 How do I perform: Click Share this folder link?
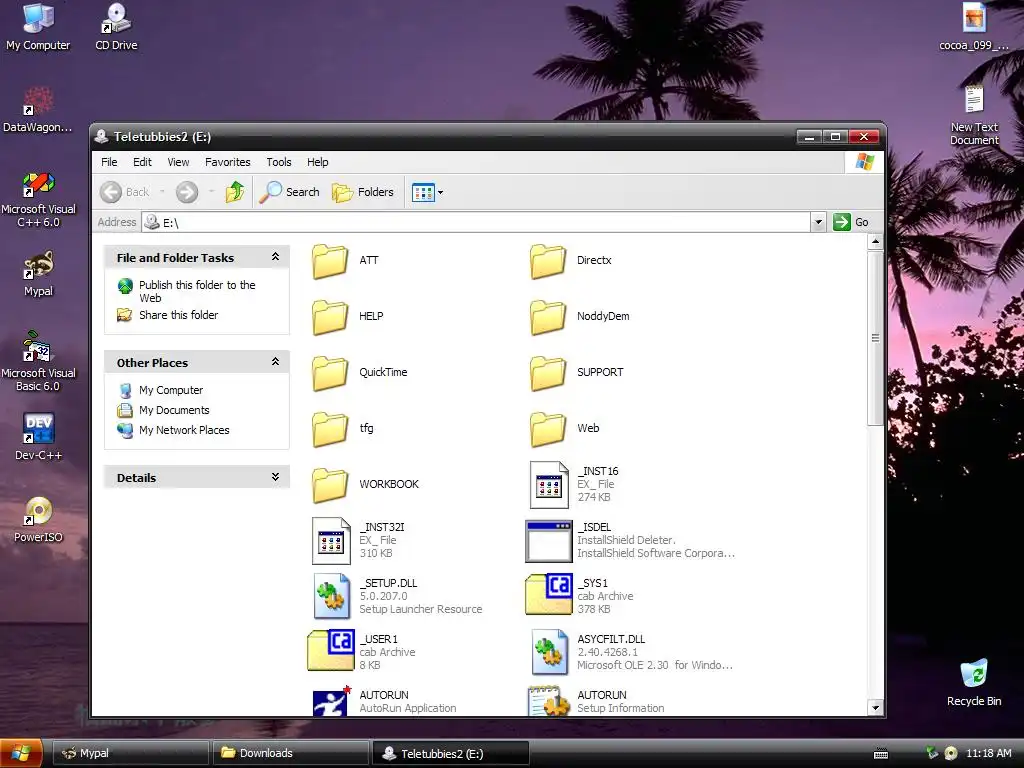(178, 315)
